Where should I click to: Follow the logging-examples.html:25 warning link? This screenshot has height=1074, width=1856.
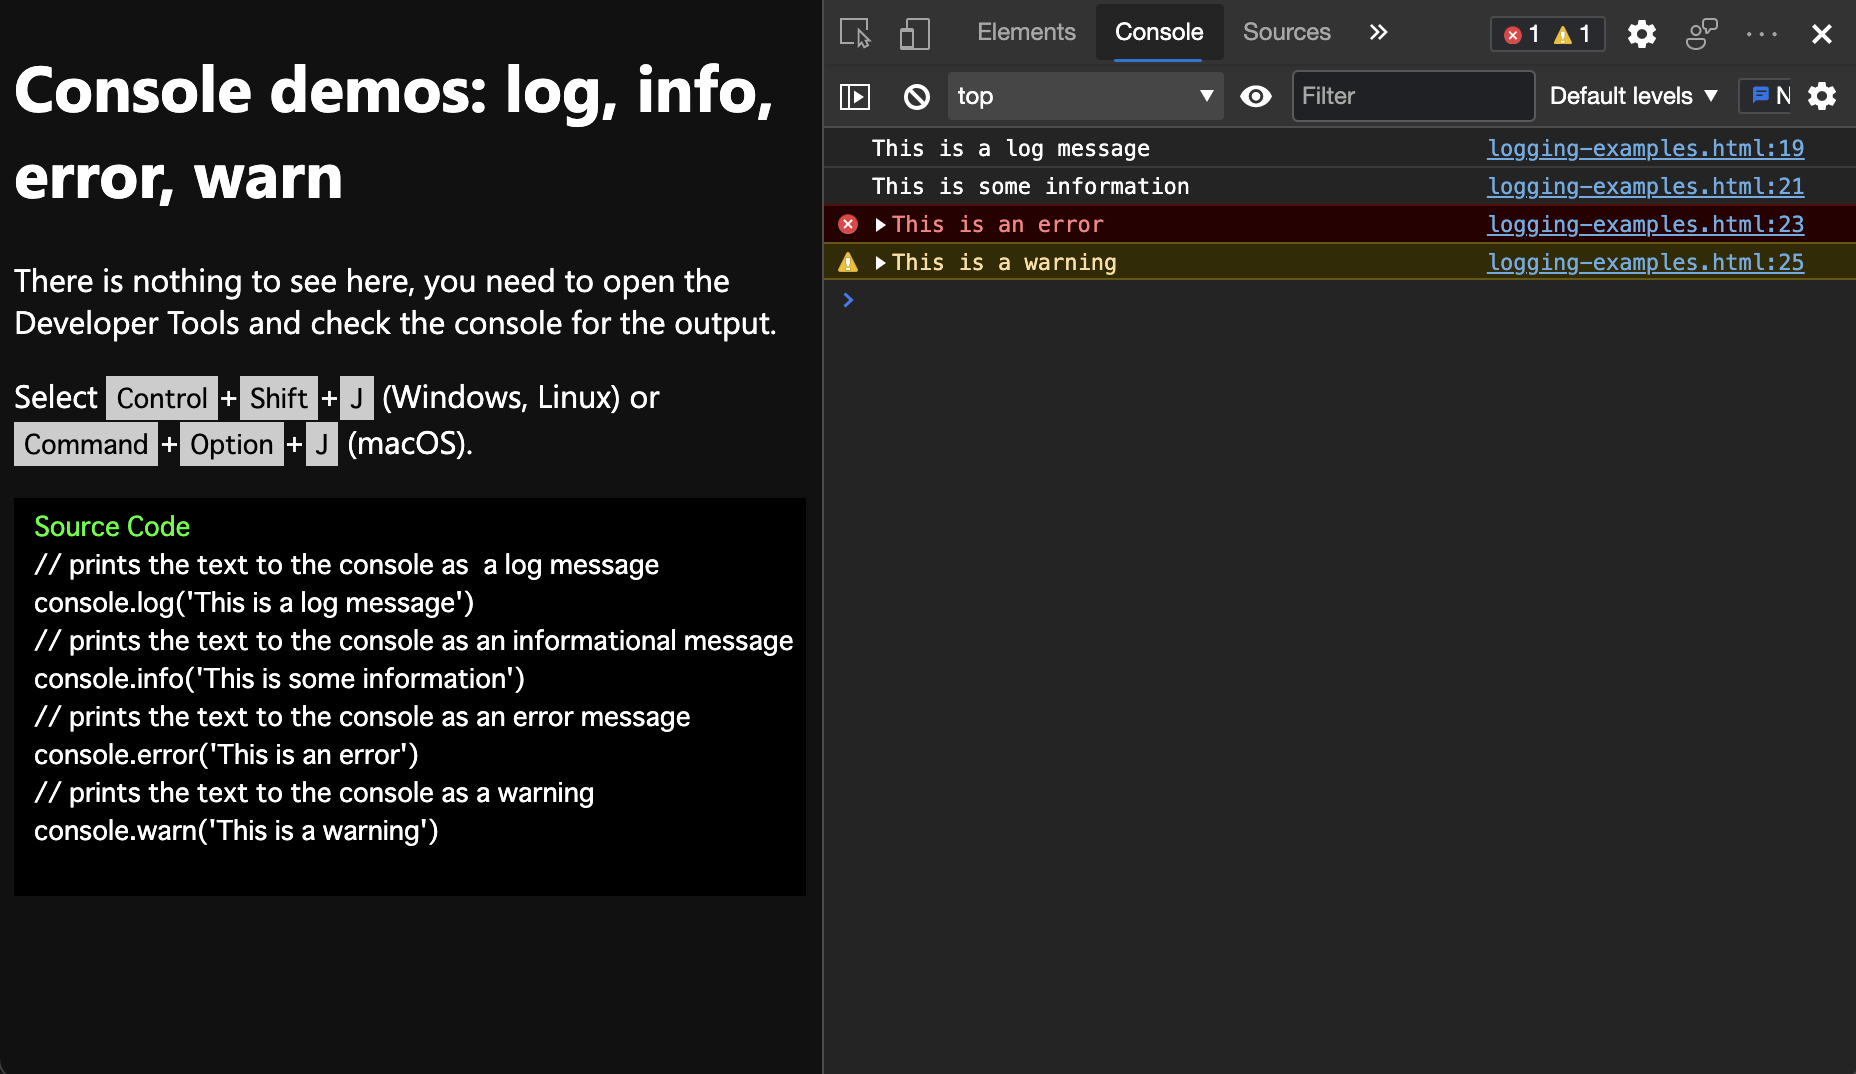1644,262
